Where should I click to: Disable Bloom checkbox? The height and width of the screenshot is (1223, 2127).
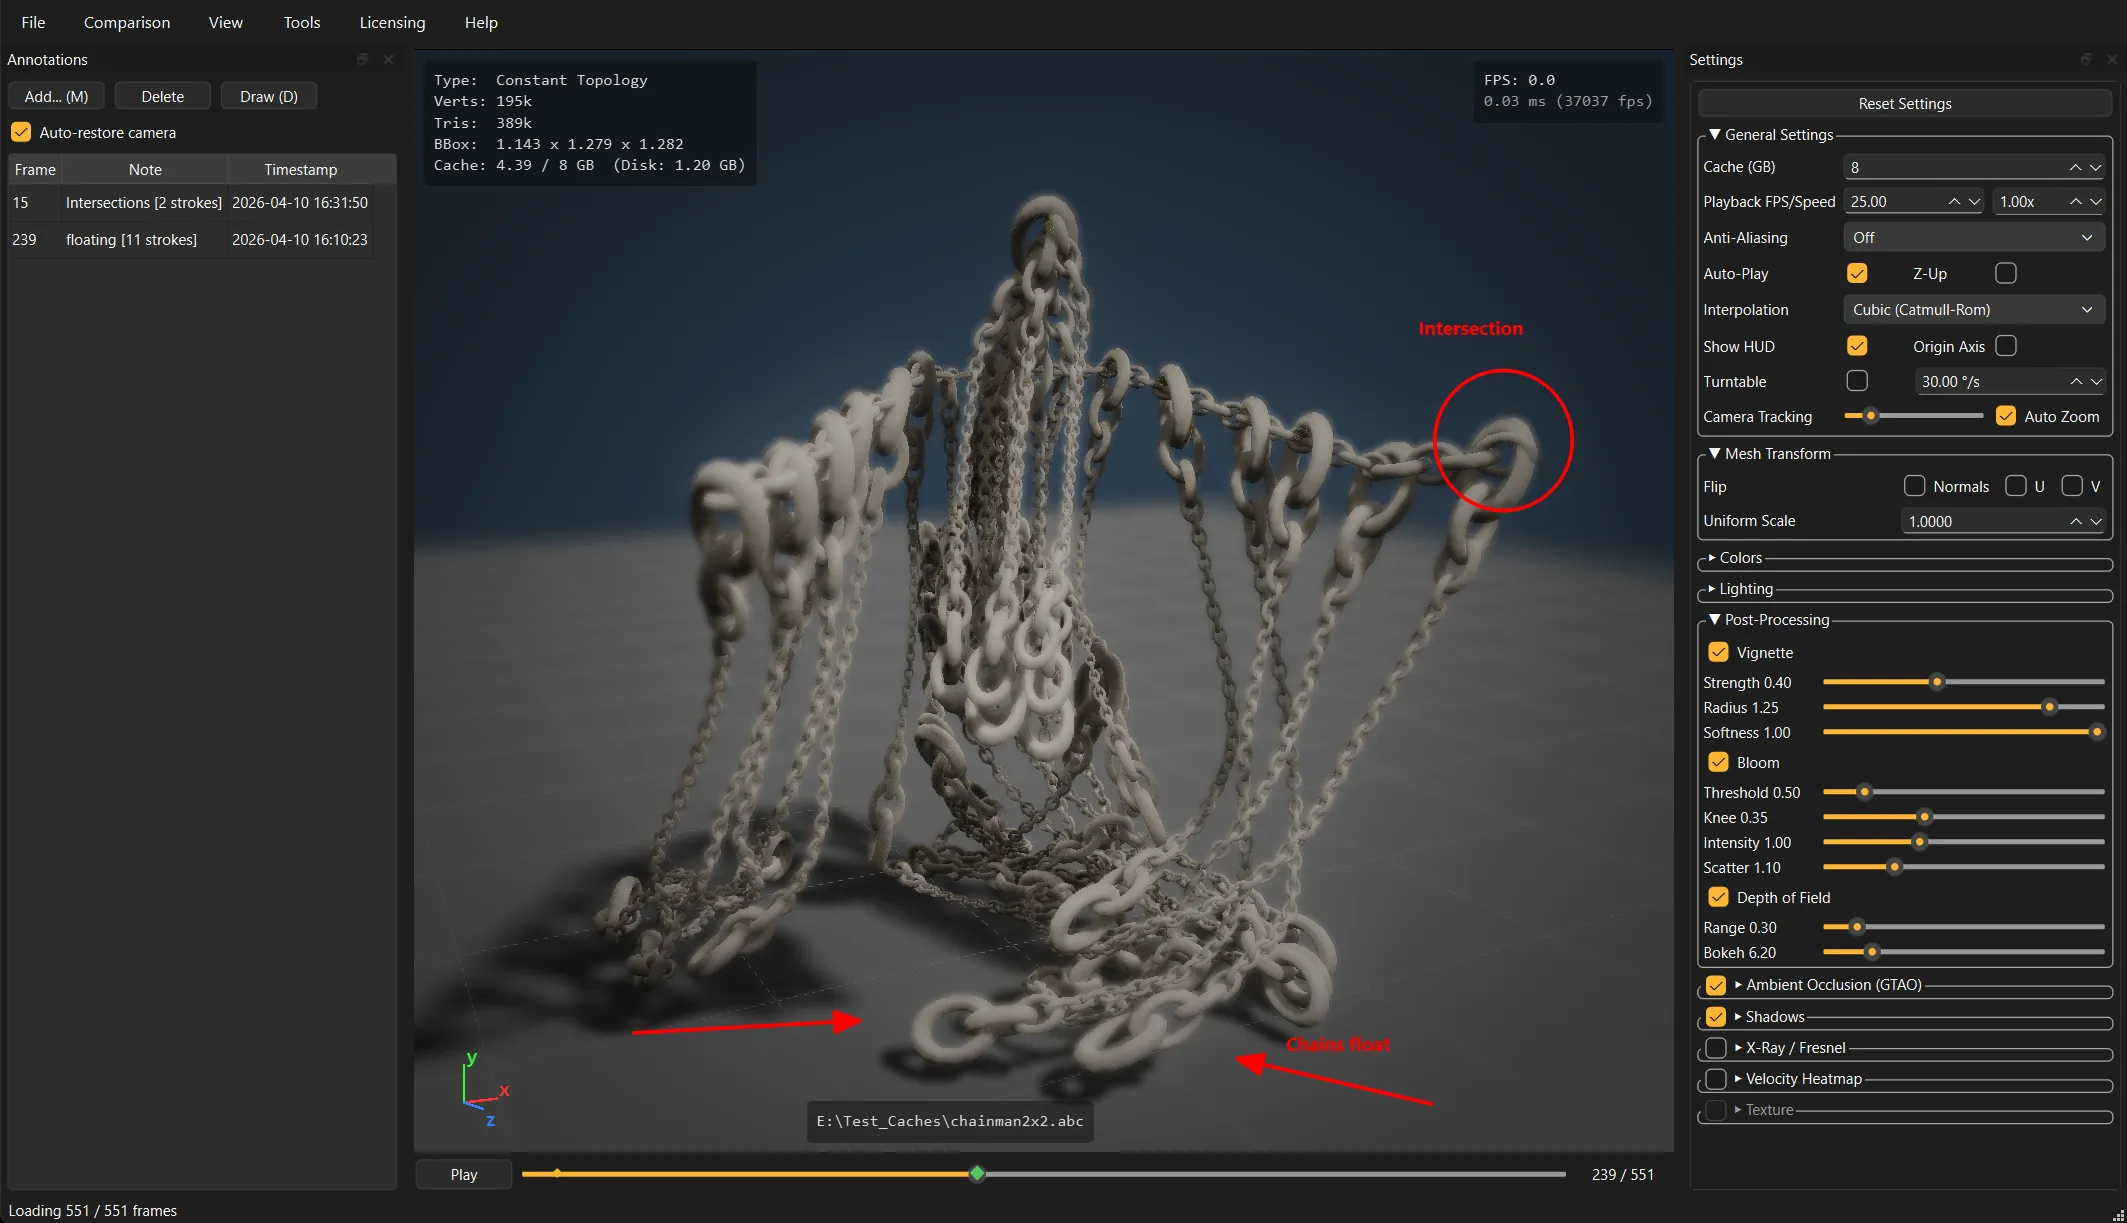tap(1718, 762)
